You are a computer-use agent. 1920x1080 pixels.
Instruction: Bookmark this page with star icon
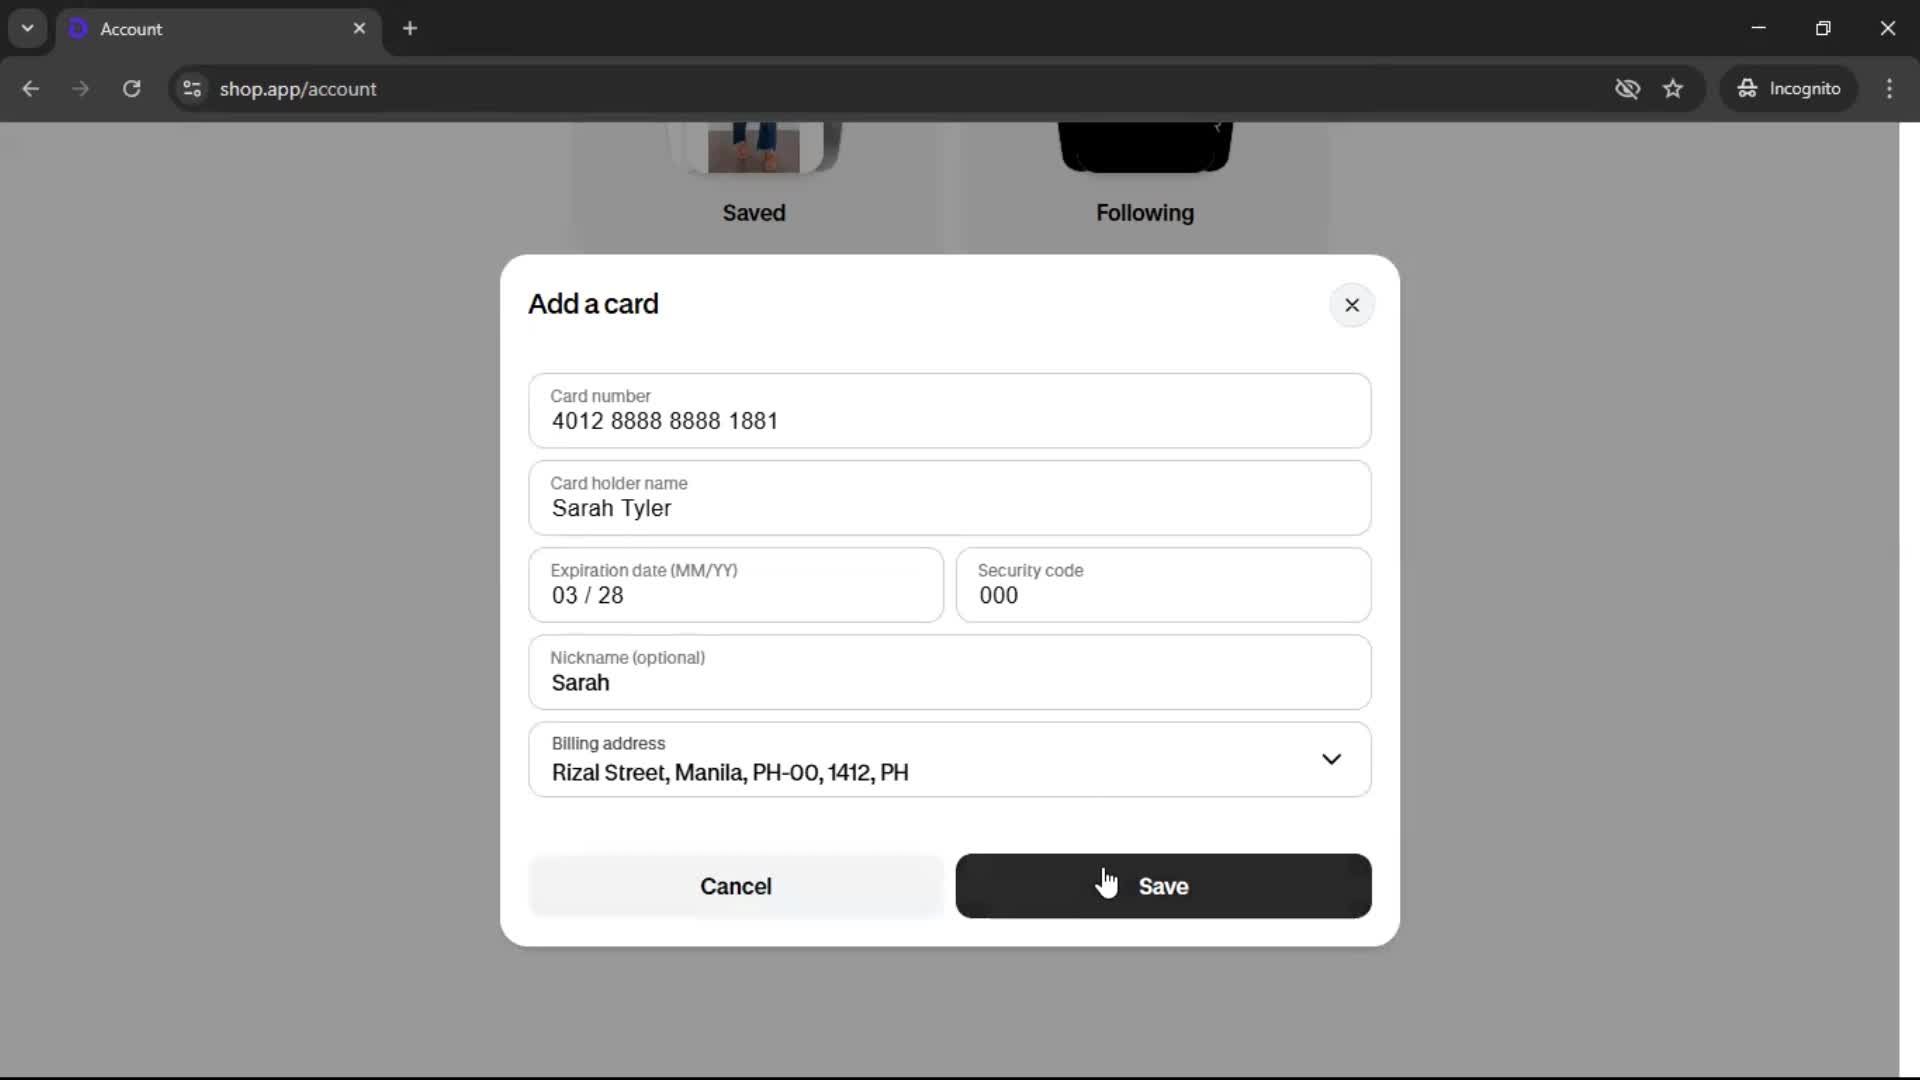[1673, 89]
